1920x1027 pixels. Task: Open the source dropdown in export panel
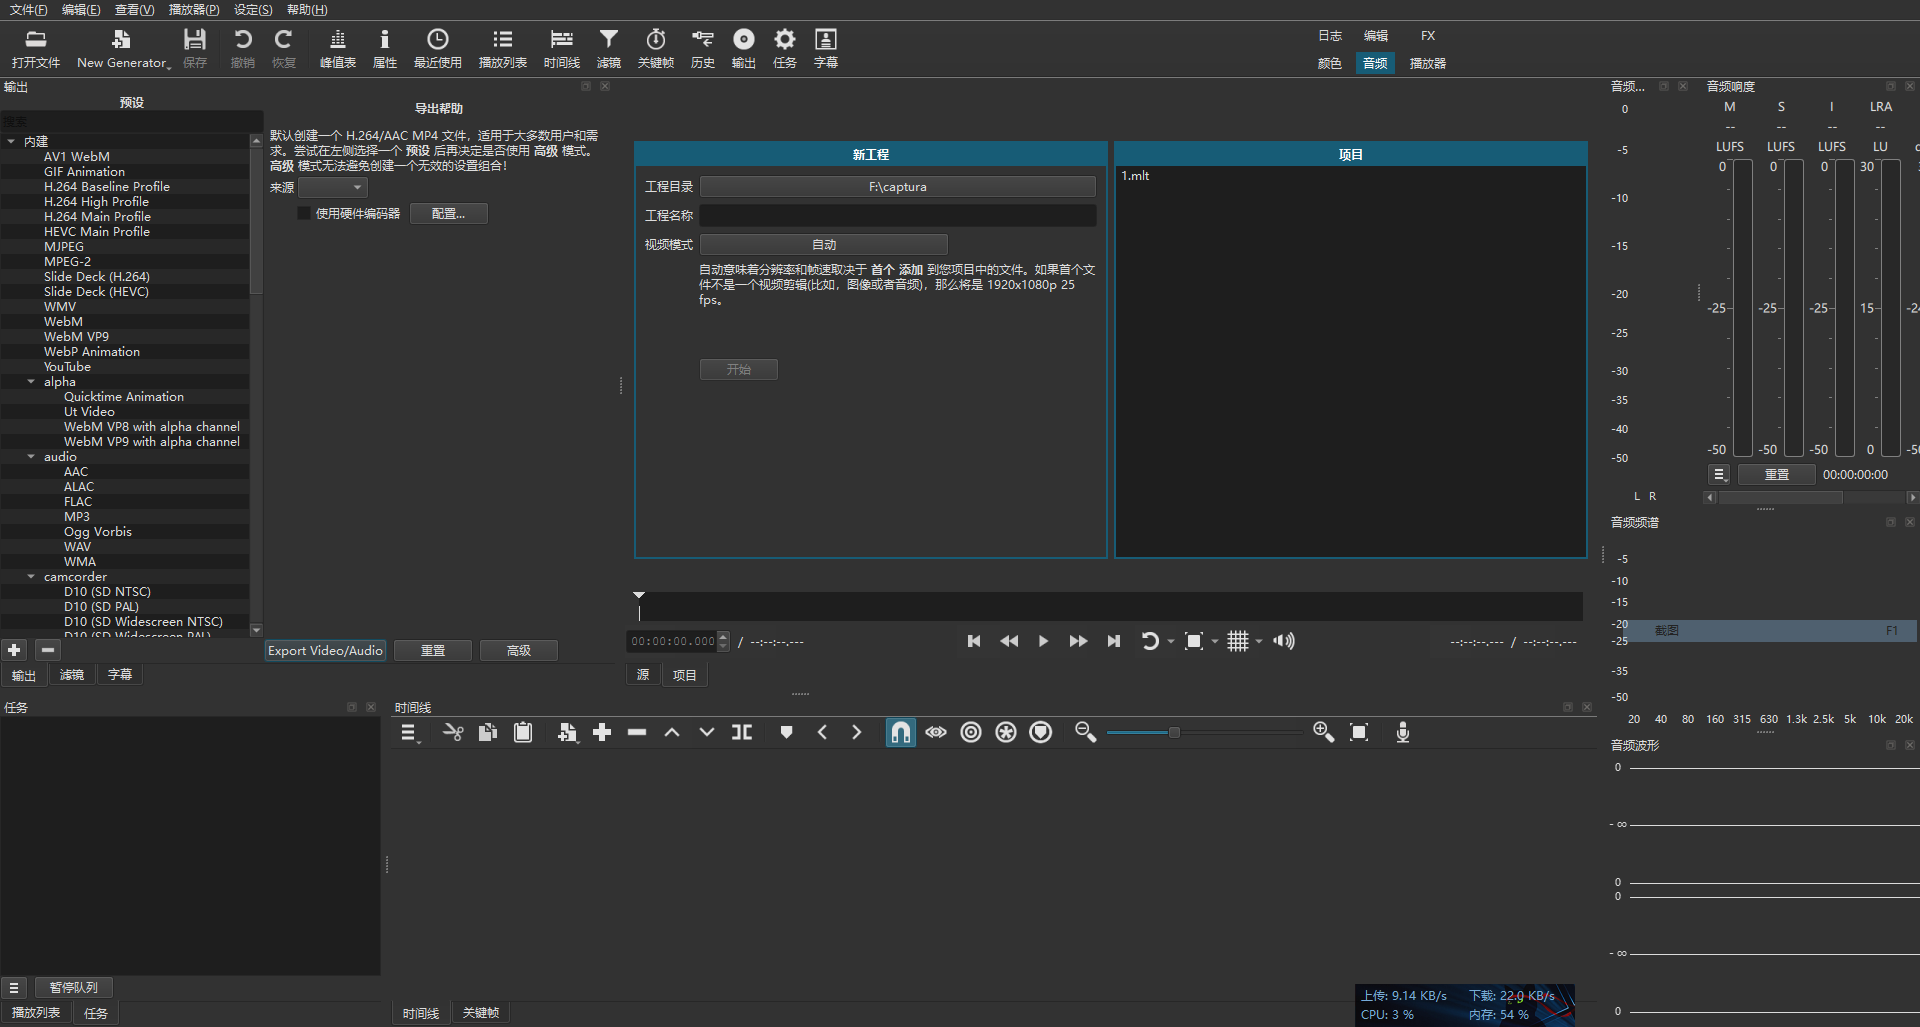pos(333,188)
